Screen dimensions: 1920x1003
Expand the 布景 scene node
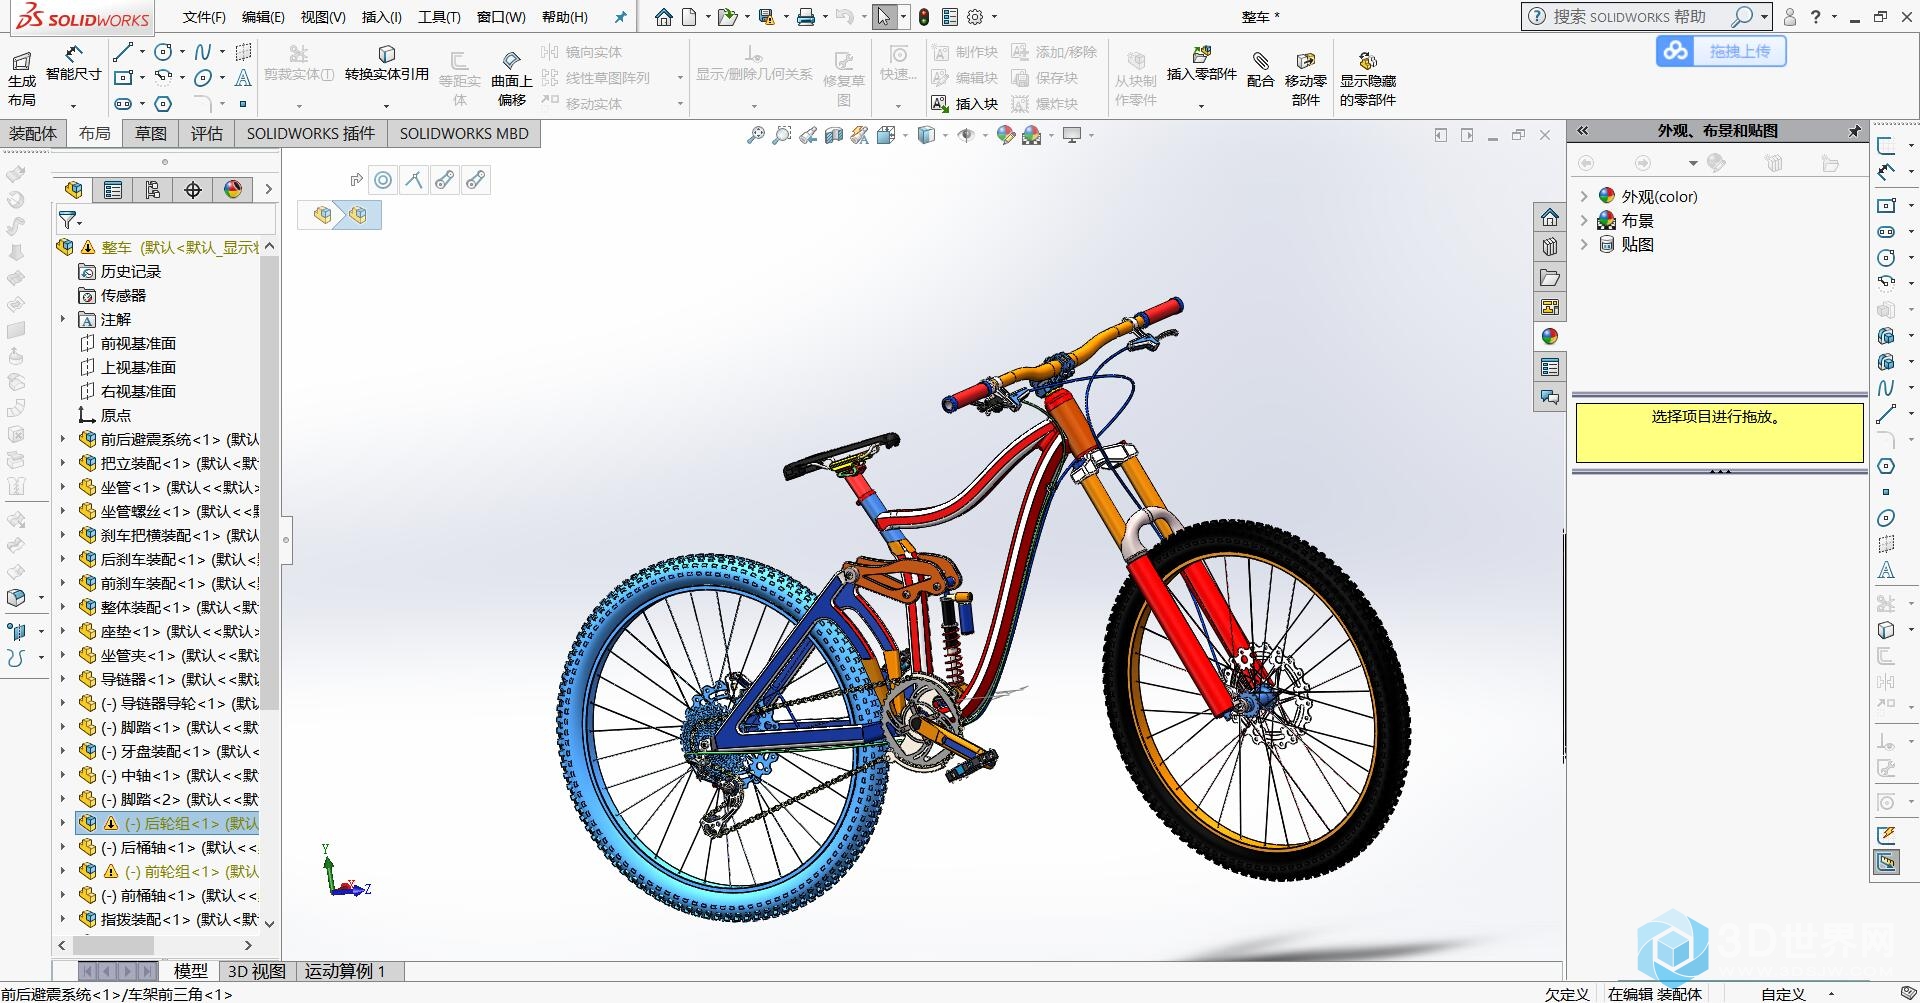point(1584,220)
